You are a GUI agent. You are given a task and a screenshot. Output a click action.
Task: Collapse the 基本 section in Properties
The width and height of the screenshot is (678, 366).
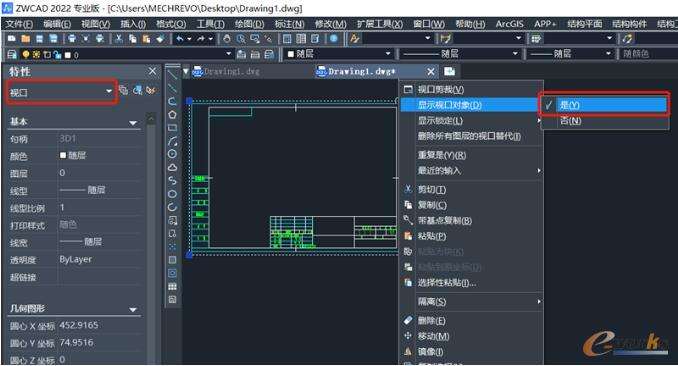tap(133, 123)
